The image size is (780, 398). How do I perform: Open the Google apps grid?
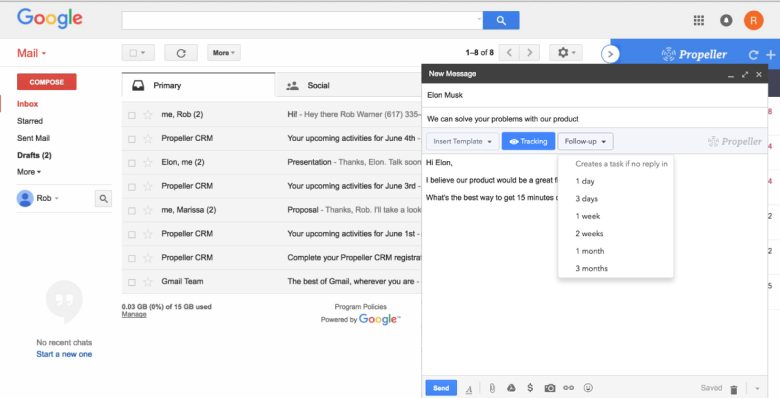click(698, 20)
